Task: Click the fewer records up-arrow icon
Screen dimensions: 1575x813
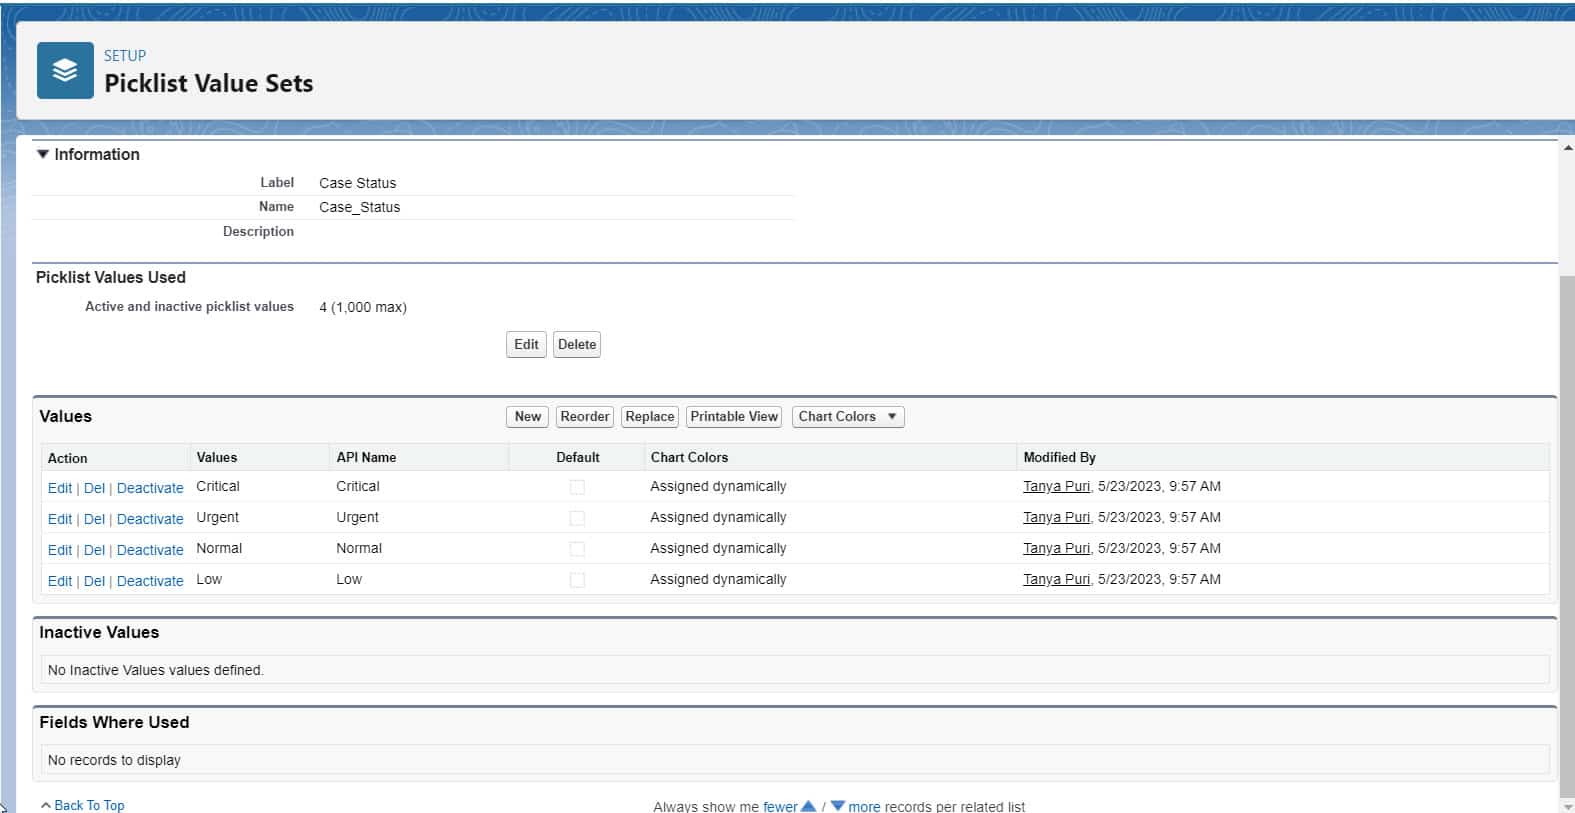Action: pyautogui.click(x=809, y=806)
